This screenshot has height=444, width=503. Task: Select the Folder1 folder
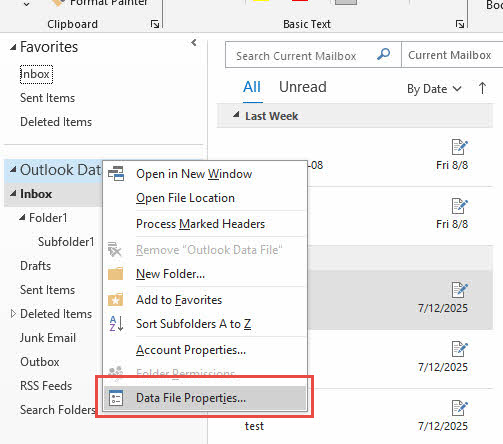[x=48, y=218]
